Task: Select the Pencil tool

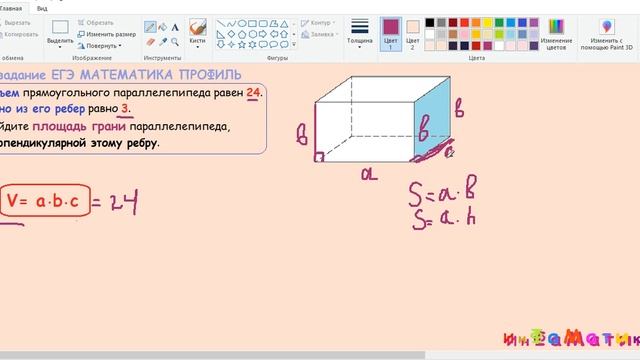Action: (150, 27)
